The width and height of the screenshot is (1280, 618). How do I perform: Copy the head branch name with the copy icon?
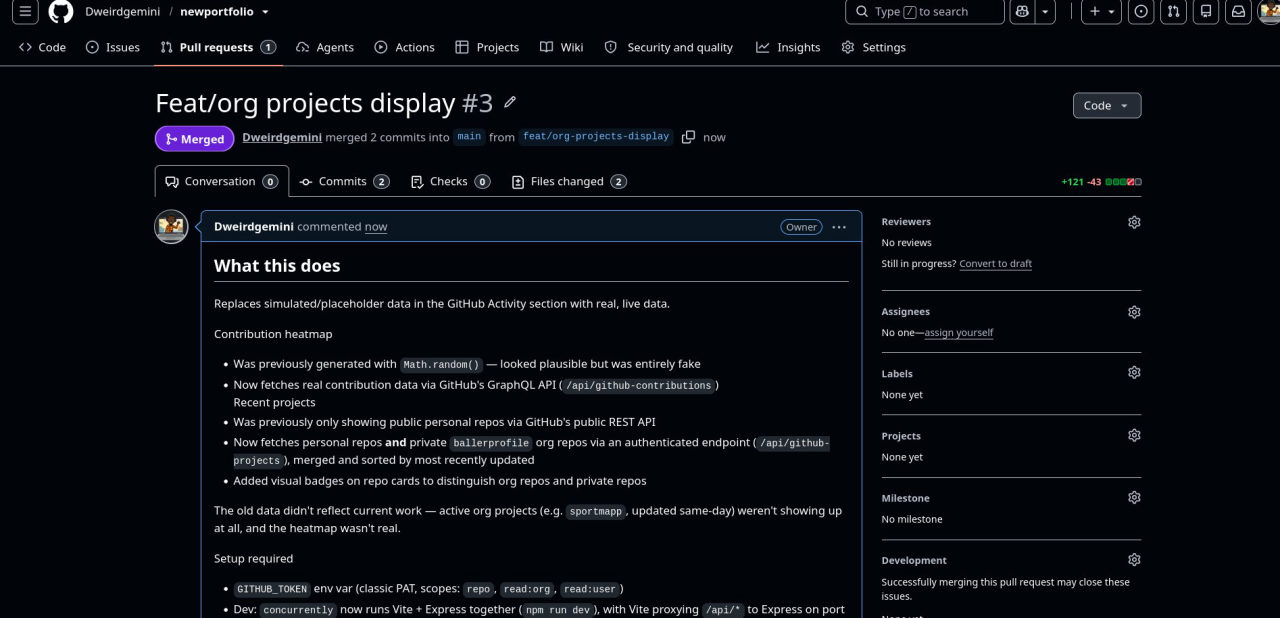pyautogui.click(x=688, y=137)
